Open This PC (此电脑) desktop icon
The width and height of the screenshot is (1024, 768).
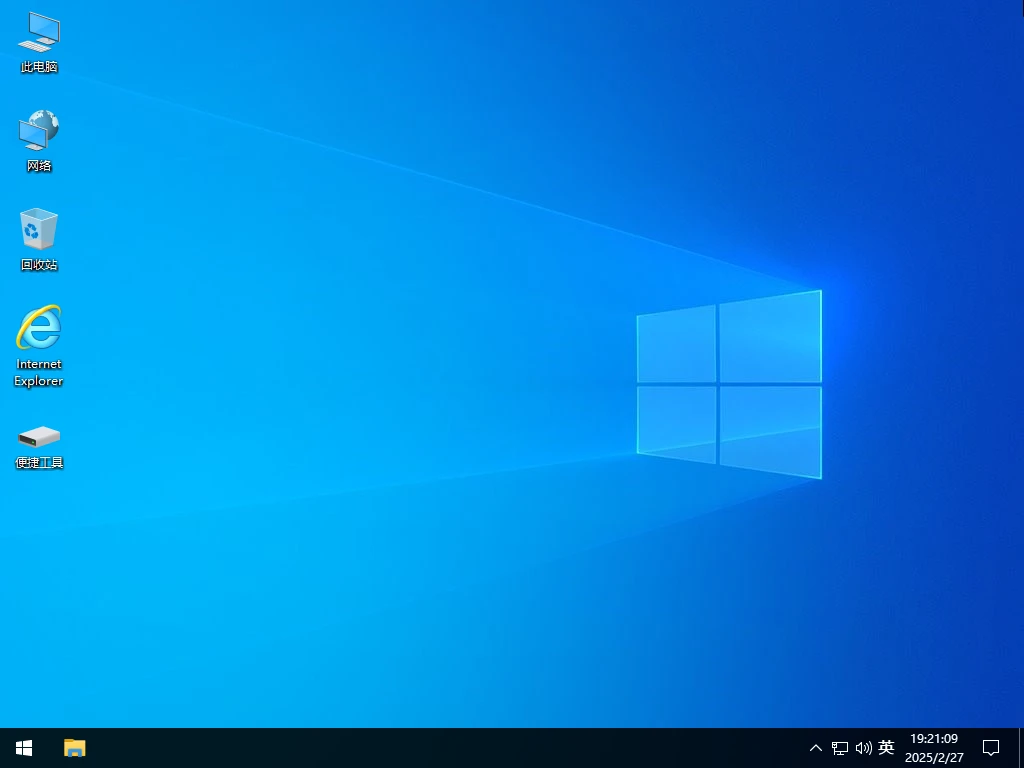[38, 38]
